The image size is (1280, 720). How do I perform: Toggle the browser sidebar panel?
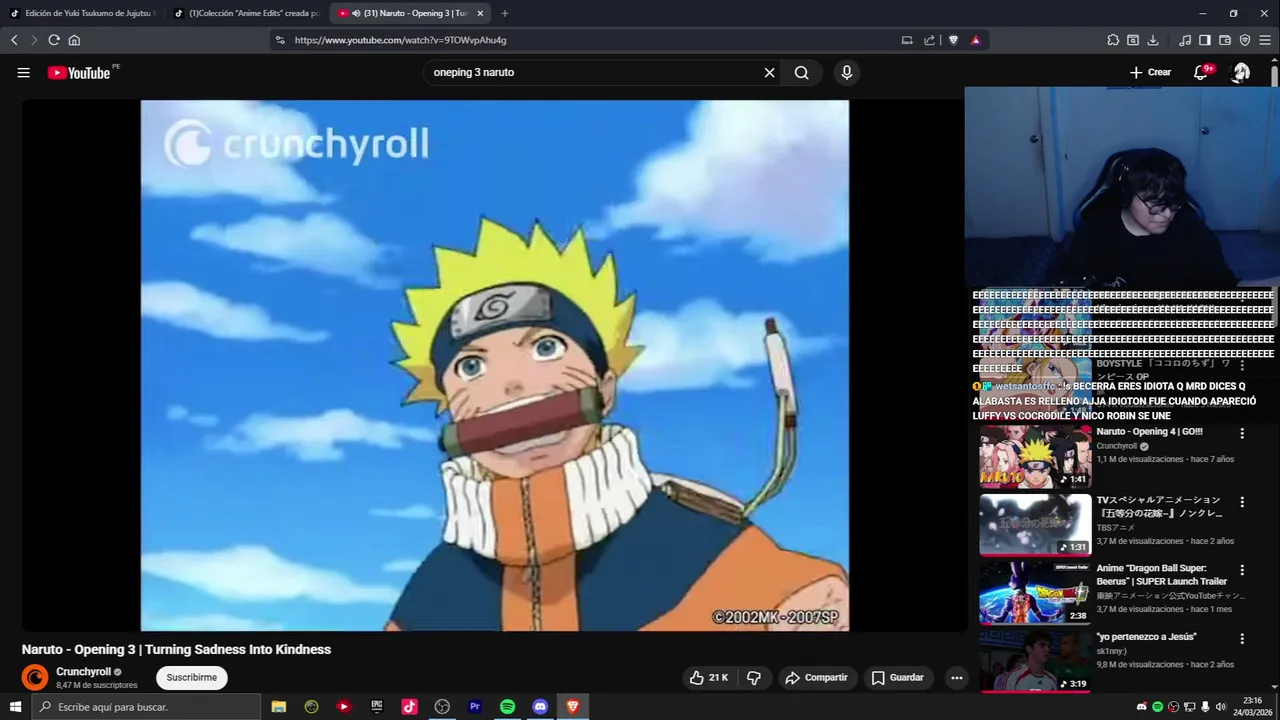pos(1205,40)
